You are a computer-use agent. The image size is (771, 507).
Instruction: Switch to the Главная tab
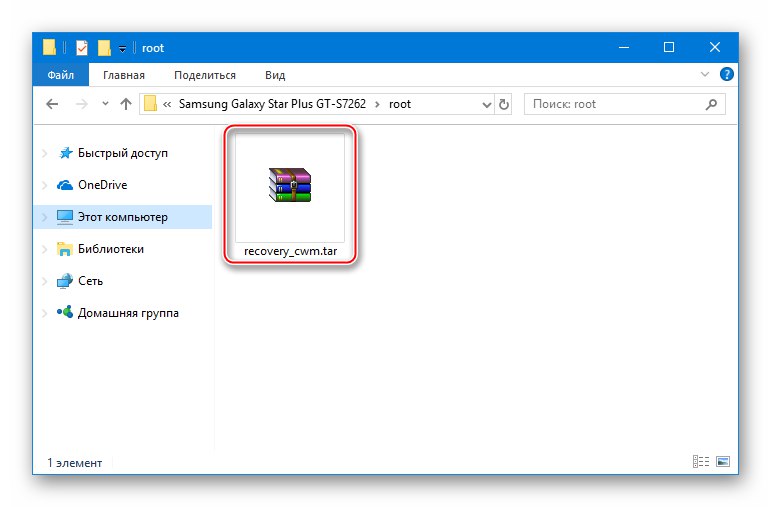pyautogui.click(x=124, y=75)
